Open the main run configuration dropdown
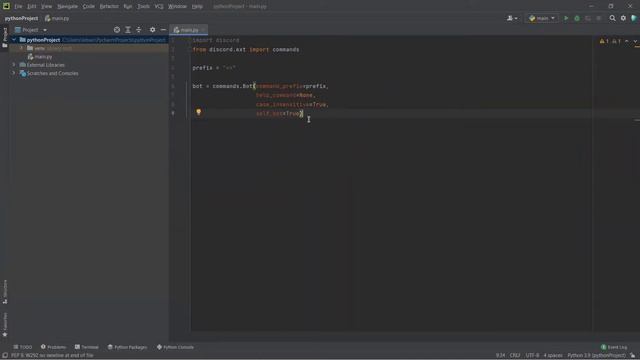 click(542, 18)
